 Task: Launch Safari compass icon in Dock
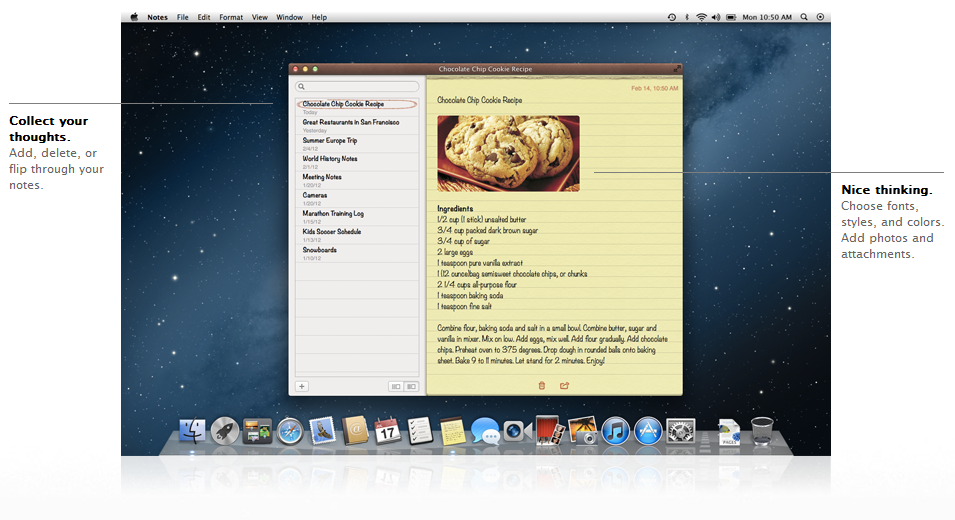click(x=290, y=432)
